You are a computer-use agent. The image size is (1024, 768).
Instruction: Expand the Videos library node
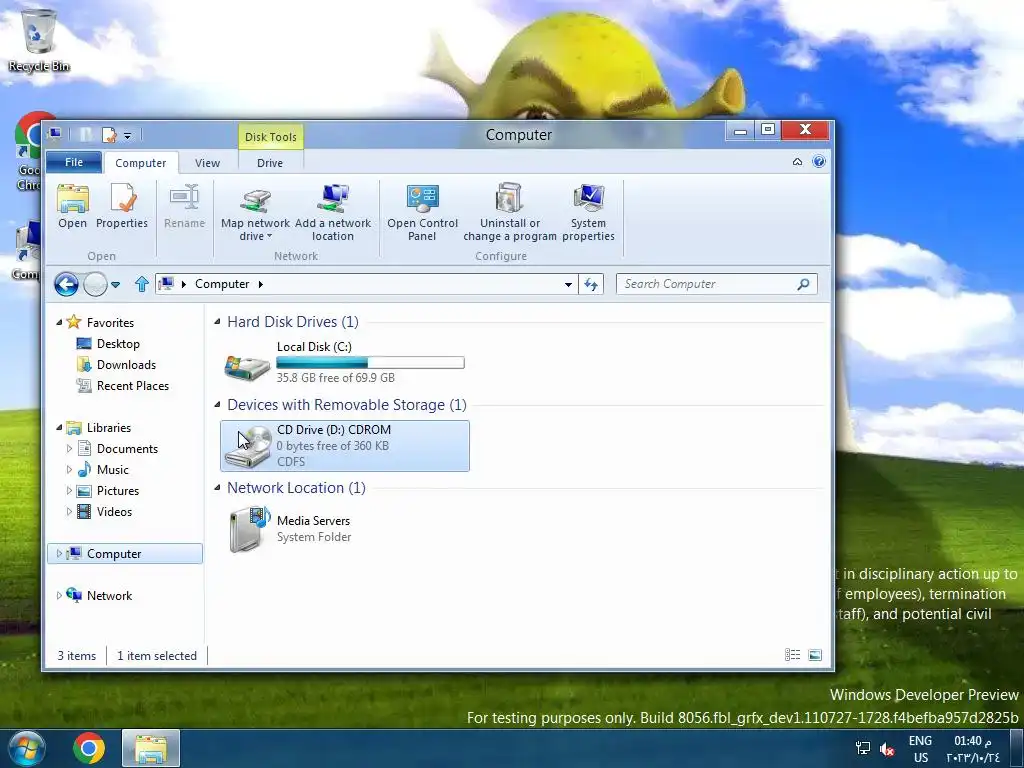click(x=69, y=511)
